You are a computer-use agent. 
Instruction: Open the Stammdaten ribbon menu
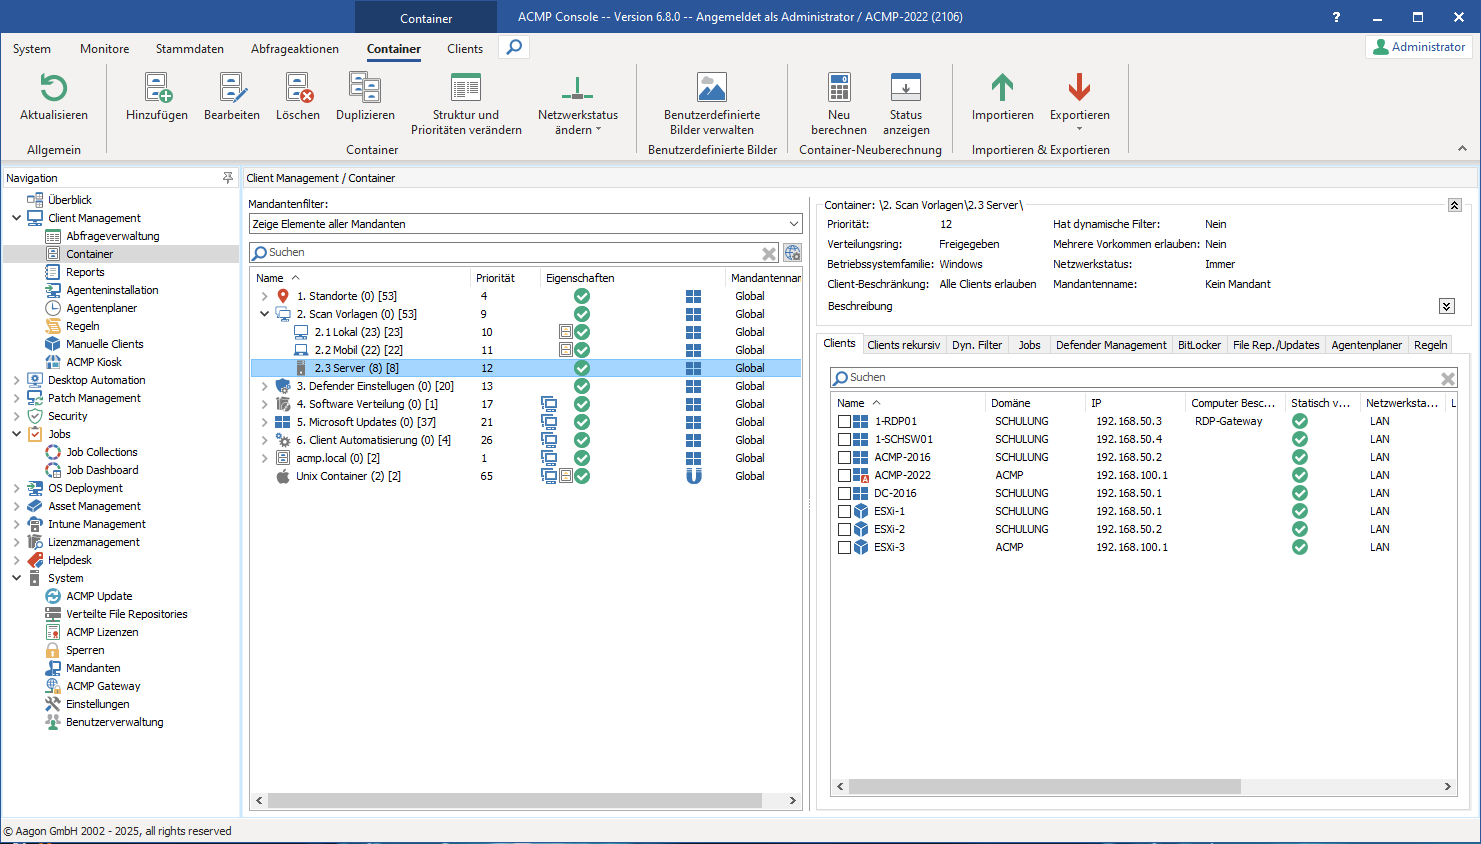pos(189,49)
